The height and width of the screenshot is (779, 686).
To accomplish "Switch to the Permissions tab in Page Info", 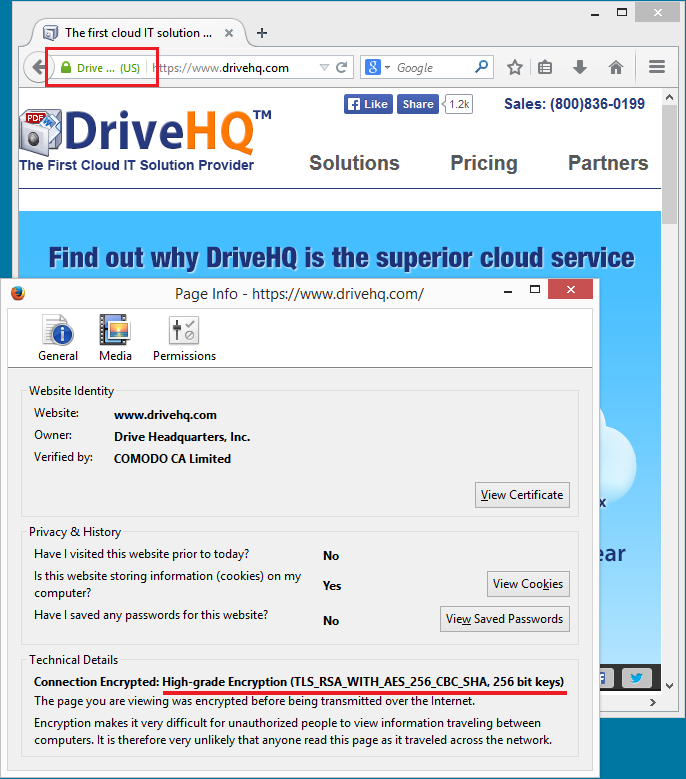I will click(184, 338).
